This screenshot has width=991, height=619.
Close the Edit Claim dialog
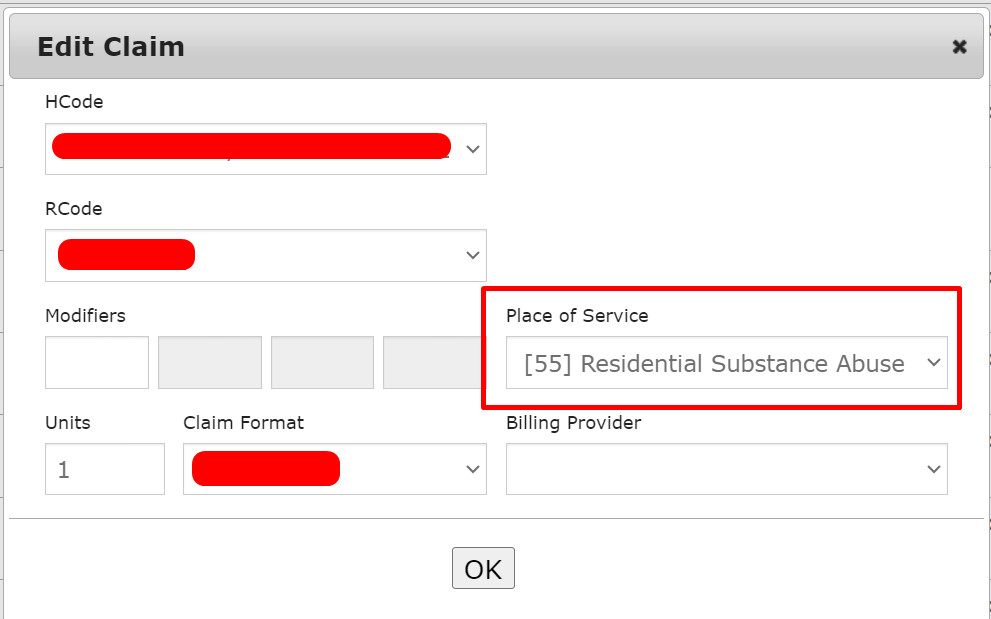[x=959, y=46]
